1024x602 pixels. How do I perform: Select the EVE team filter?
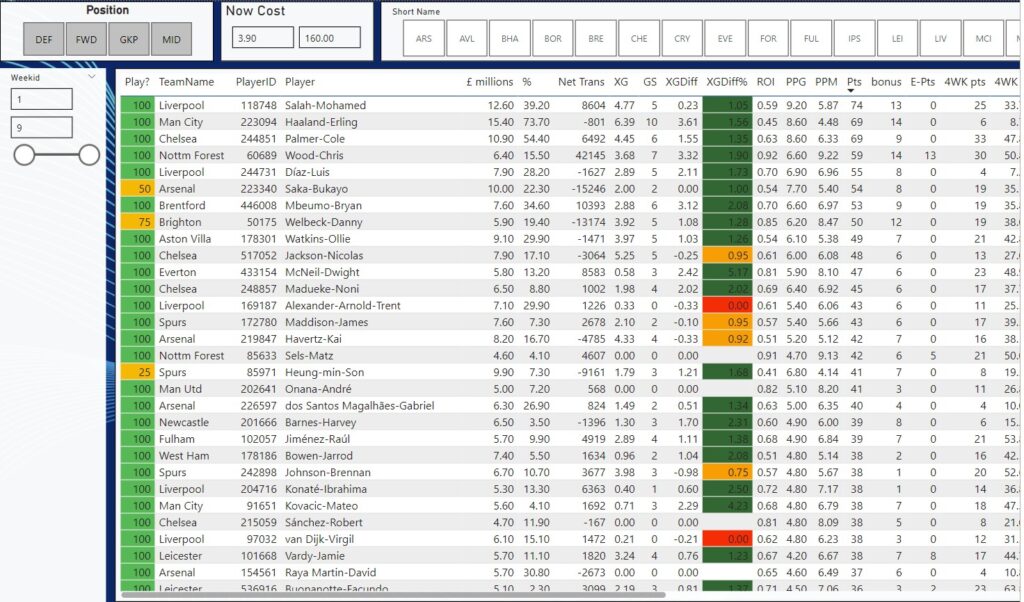725,39
